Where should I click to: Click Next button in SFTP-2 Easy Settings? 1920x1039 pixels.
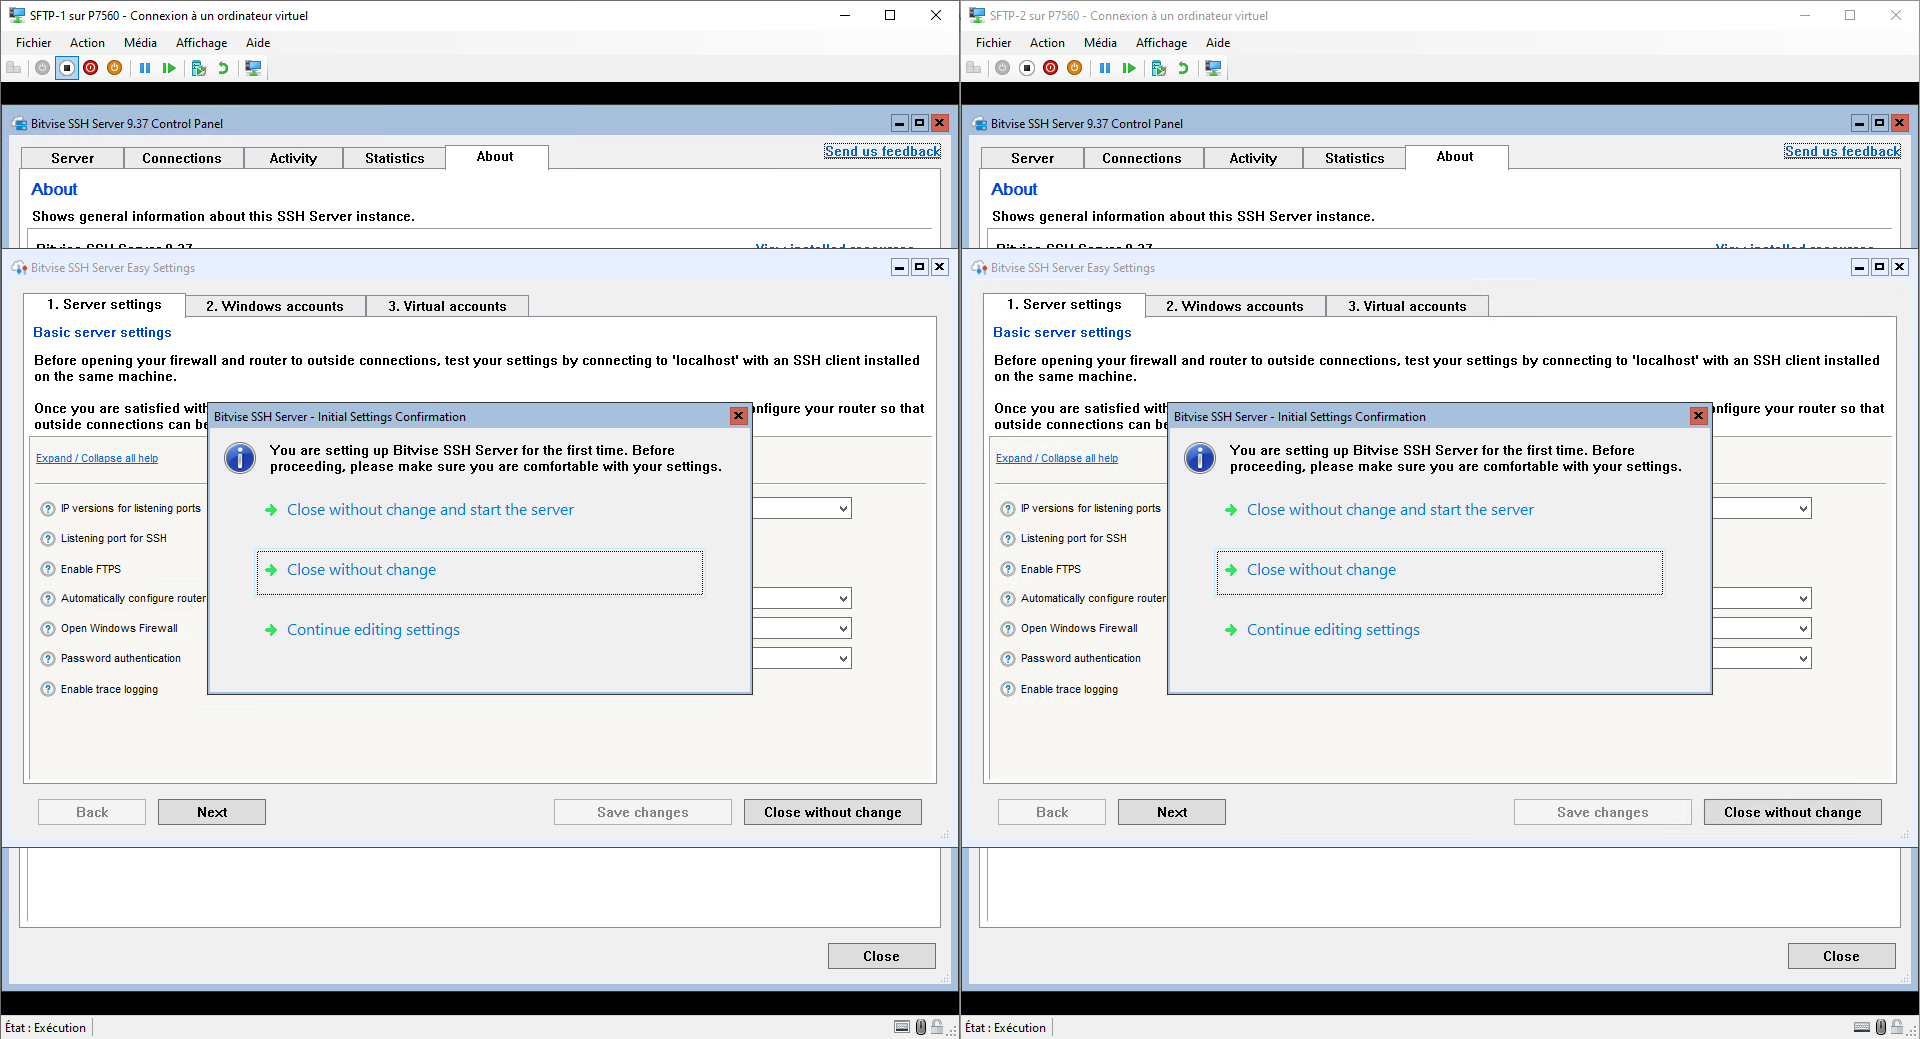click(1172, 812)
